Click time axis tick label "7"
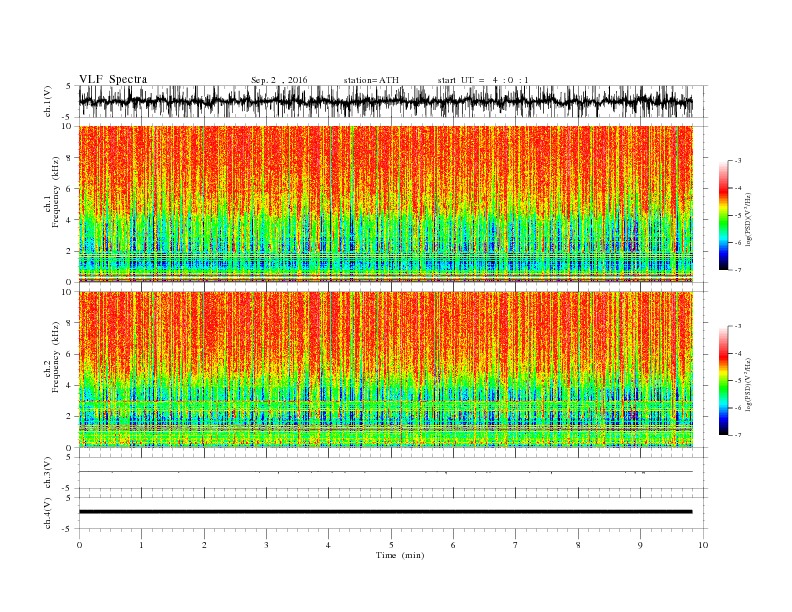Viewport: 792px width, 612px height. tap(516, 545)
